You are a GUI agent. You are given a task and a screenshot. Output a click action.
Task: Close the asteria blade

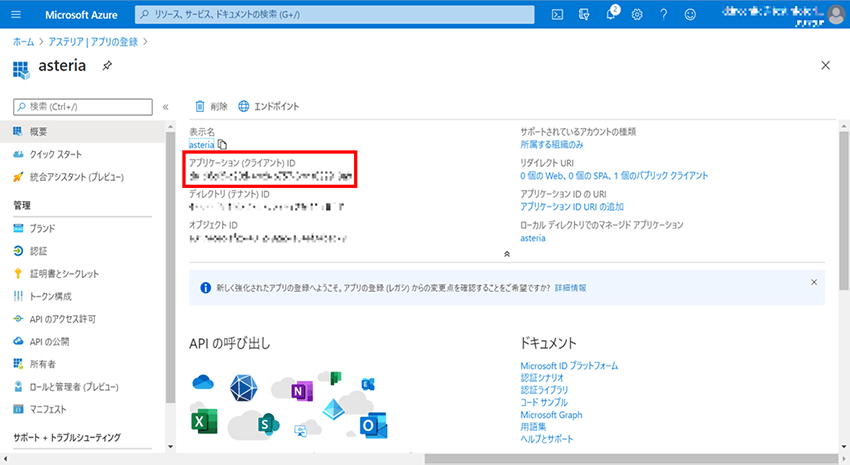tap(825, 66)
